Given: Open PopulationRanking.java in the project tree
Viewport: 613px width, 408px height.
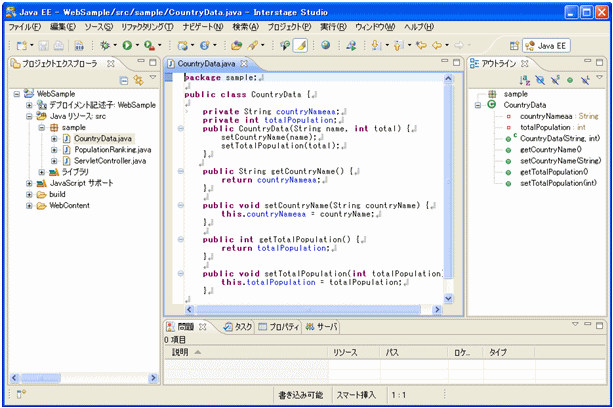Looking at the screenshot, I should 110,149.
